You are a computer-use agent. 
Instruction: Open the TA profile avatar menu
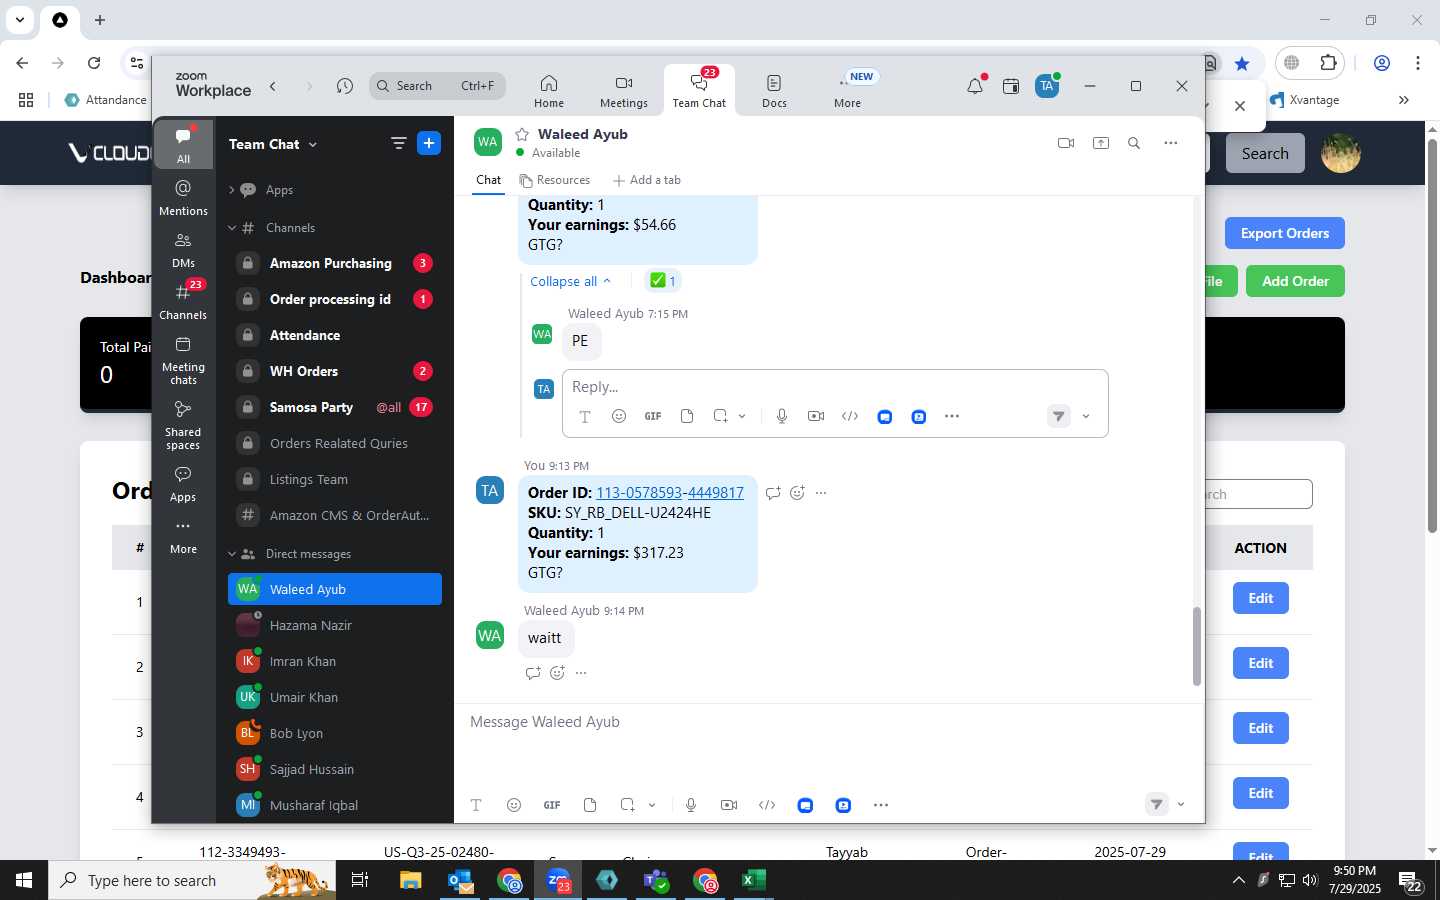coord(1047,86)
